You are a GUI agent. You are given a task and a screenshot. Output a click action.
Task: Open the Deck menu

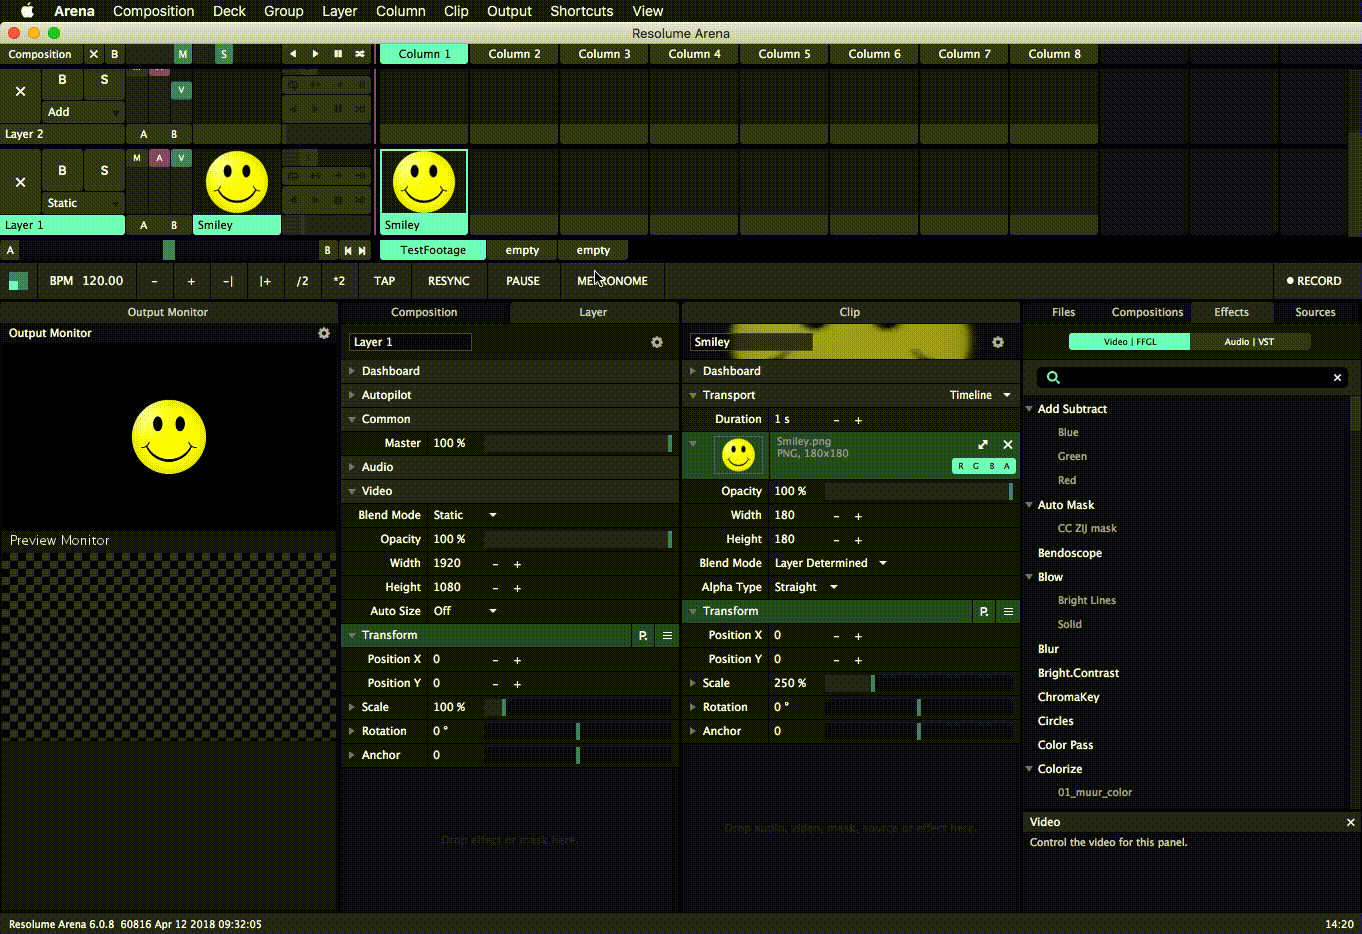pos(229,11)
